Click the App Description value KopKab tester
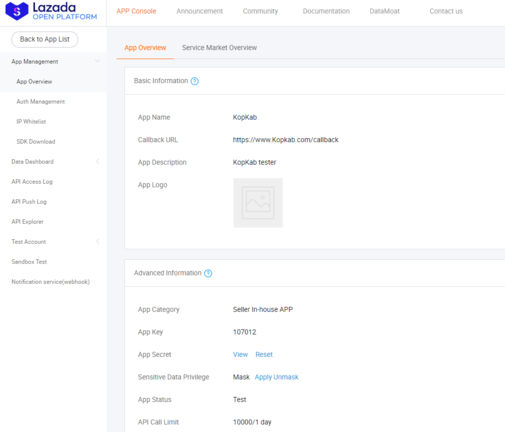This screenshot has width=505, height=432. click(x=254, y=162)
